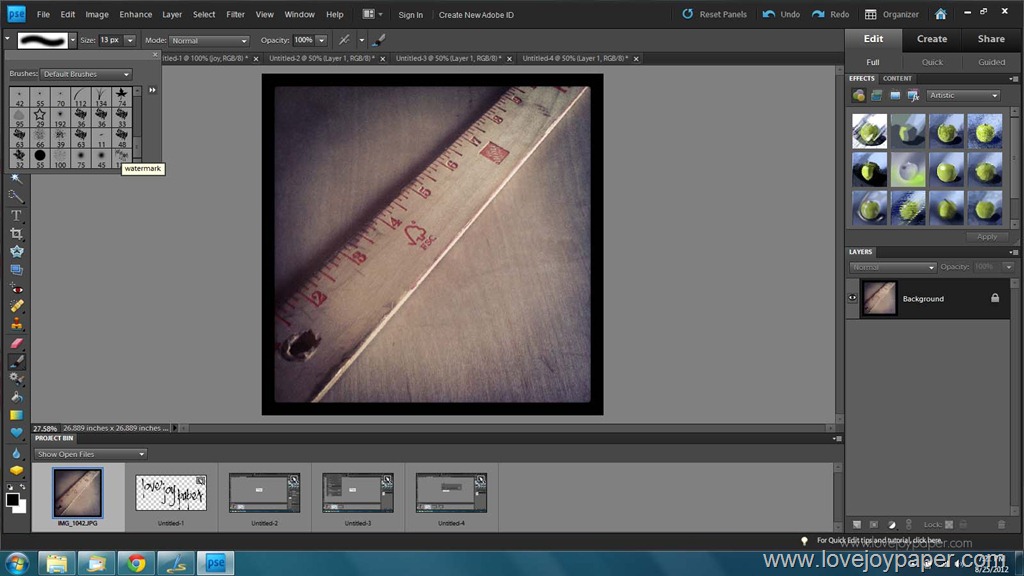Show All effects with fx icon
1024x576 pixels.
(x=913, y=96)
